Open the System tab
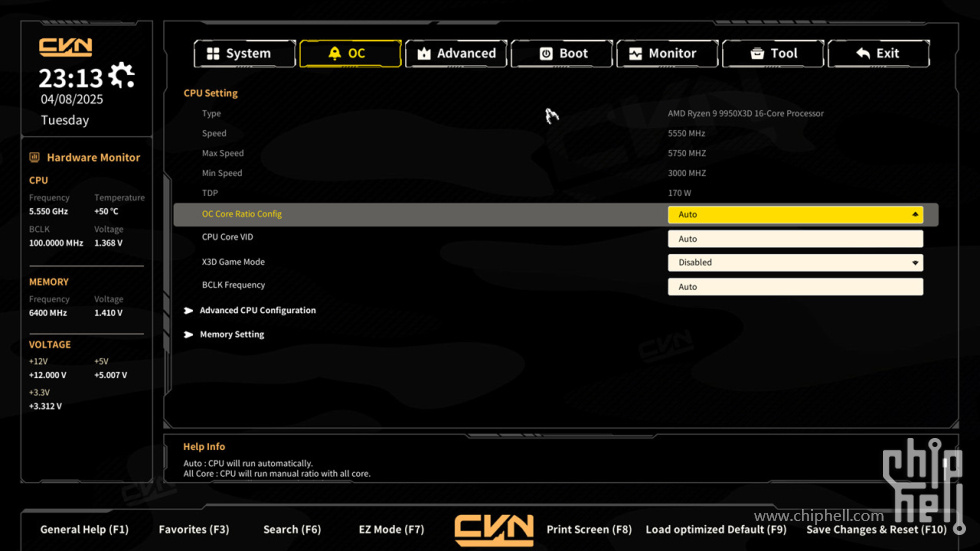Viewport: 980px width, 551px height. pos(244,54)
